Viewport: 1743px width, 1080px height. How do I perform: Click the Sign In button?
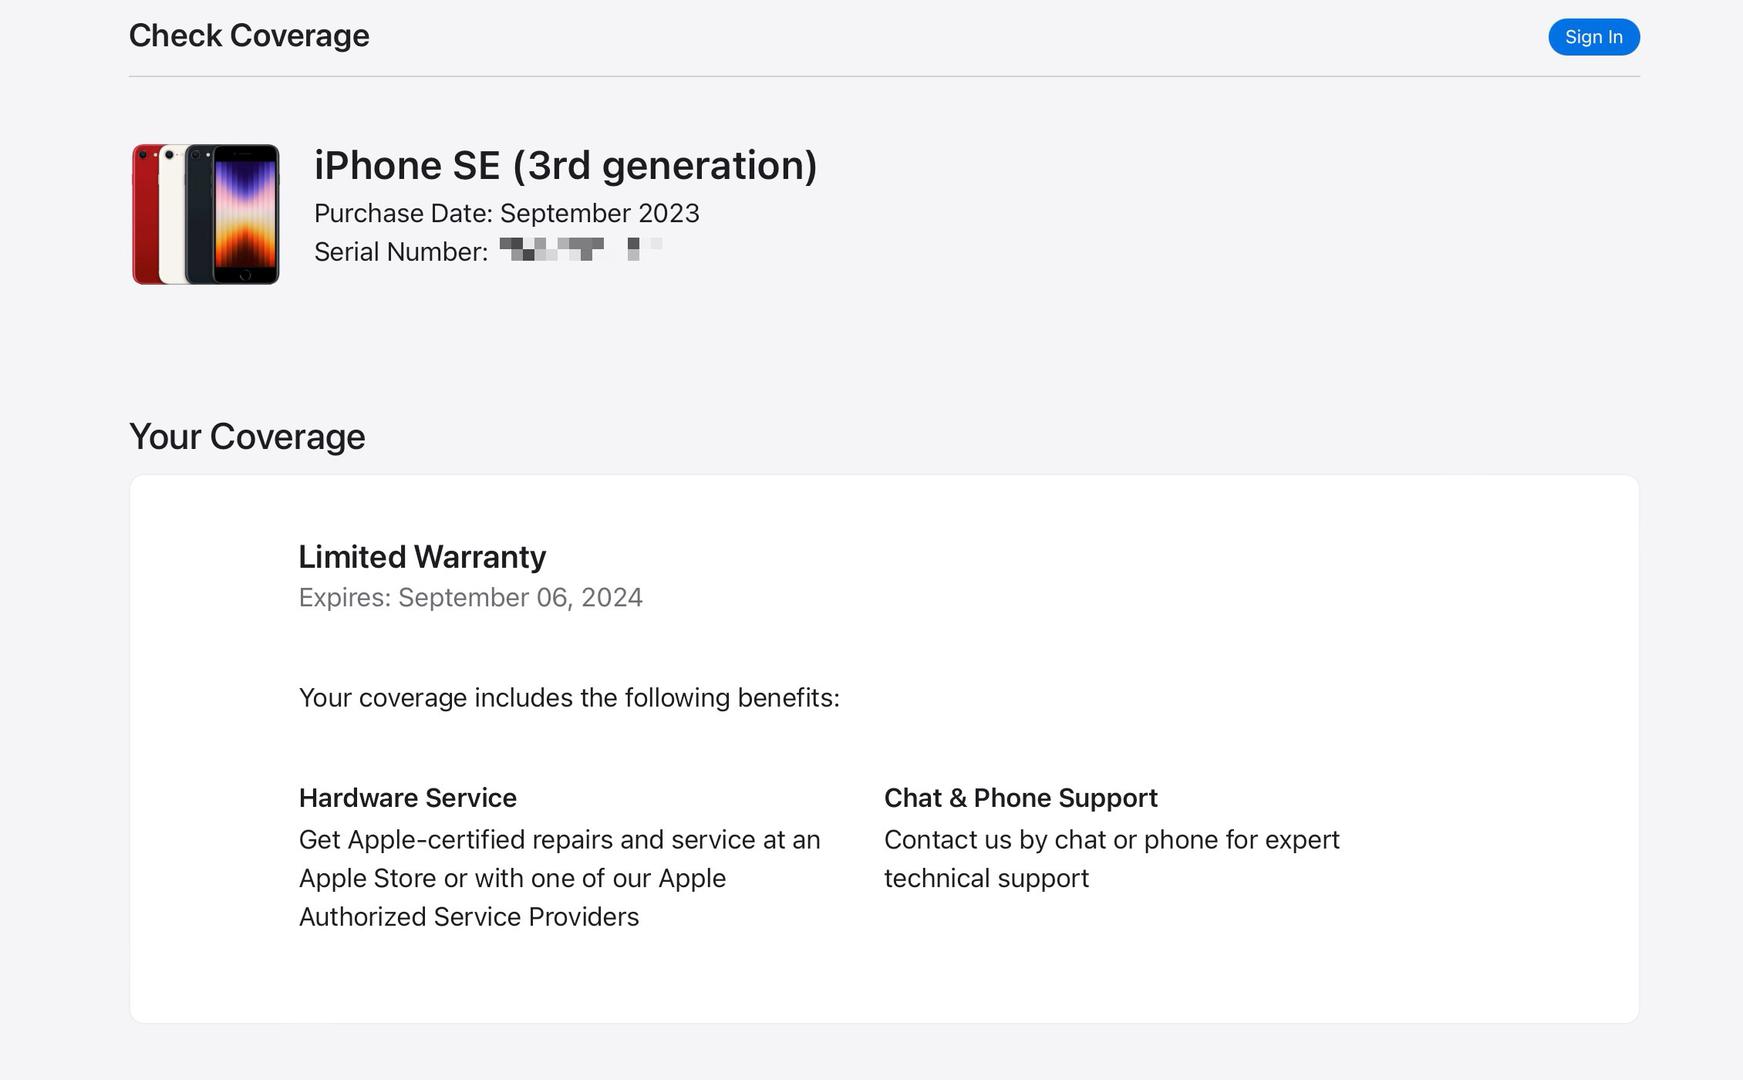tap(1593, 37)
